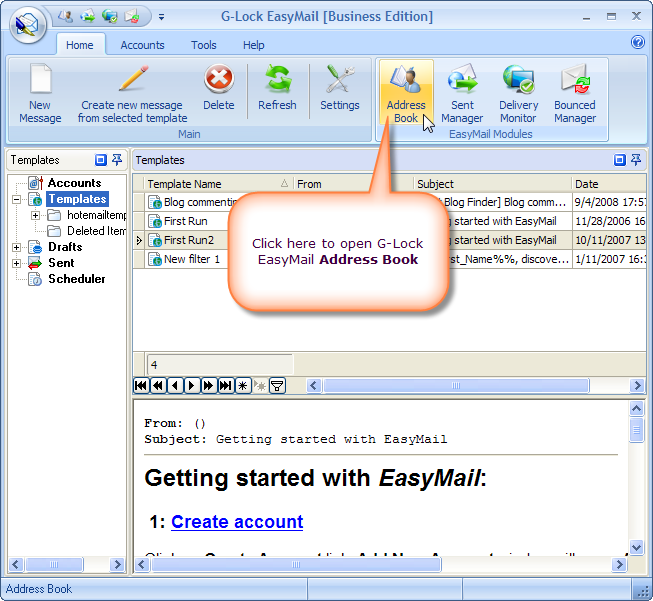Viewport: 653px width, 601px height.
Task: Open the Address Book module
Action: point(406,92)
